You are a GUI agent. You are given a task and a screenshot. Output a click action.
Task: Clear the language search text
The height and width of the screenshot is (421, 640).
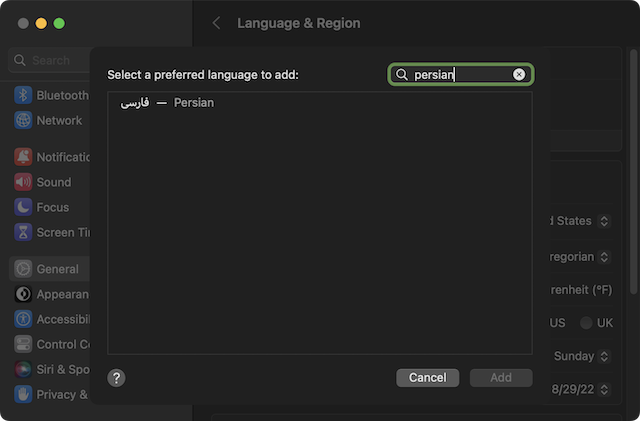[519, 75]
